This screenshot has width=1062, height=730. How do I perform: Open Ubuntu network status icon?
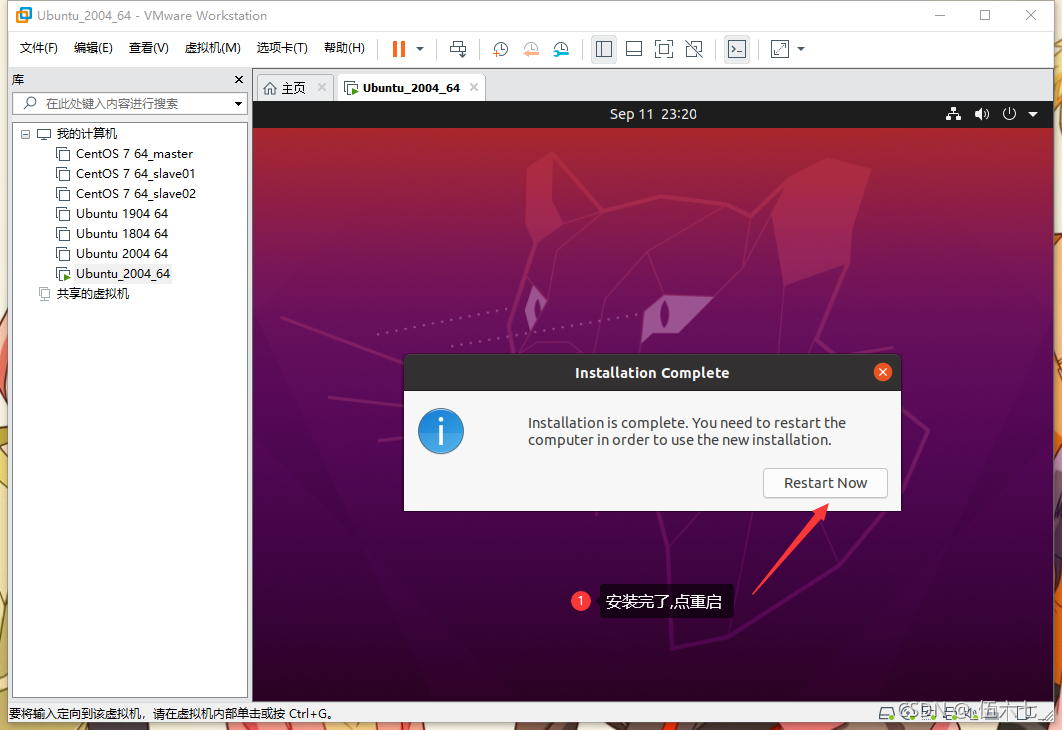[x=954, y=114]
